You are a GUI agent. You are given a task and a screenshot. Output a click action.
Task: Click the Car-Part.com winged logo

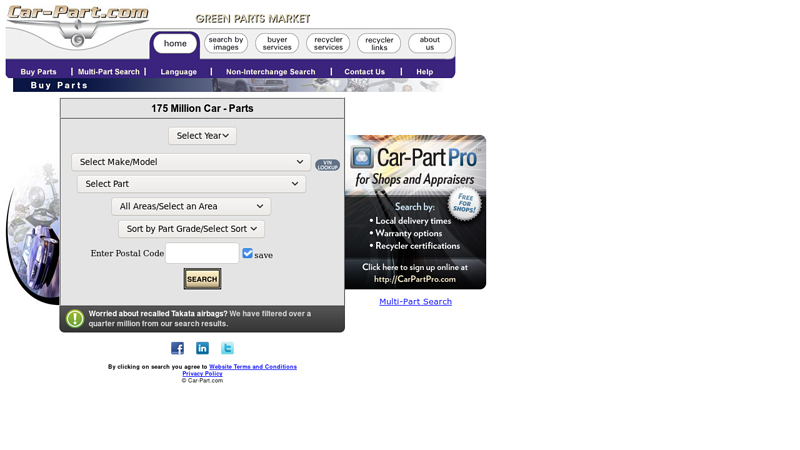[78, 26]
